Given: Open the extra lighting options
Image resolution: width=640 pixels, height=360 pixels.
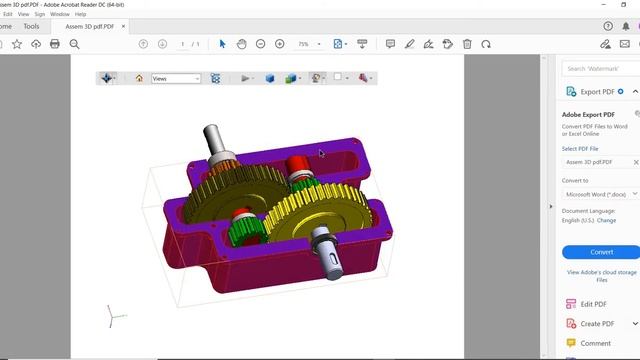Looking at the screenshot, I should (x=318, y=78).
